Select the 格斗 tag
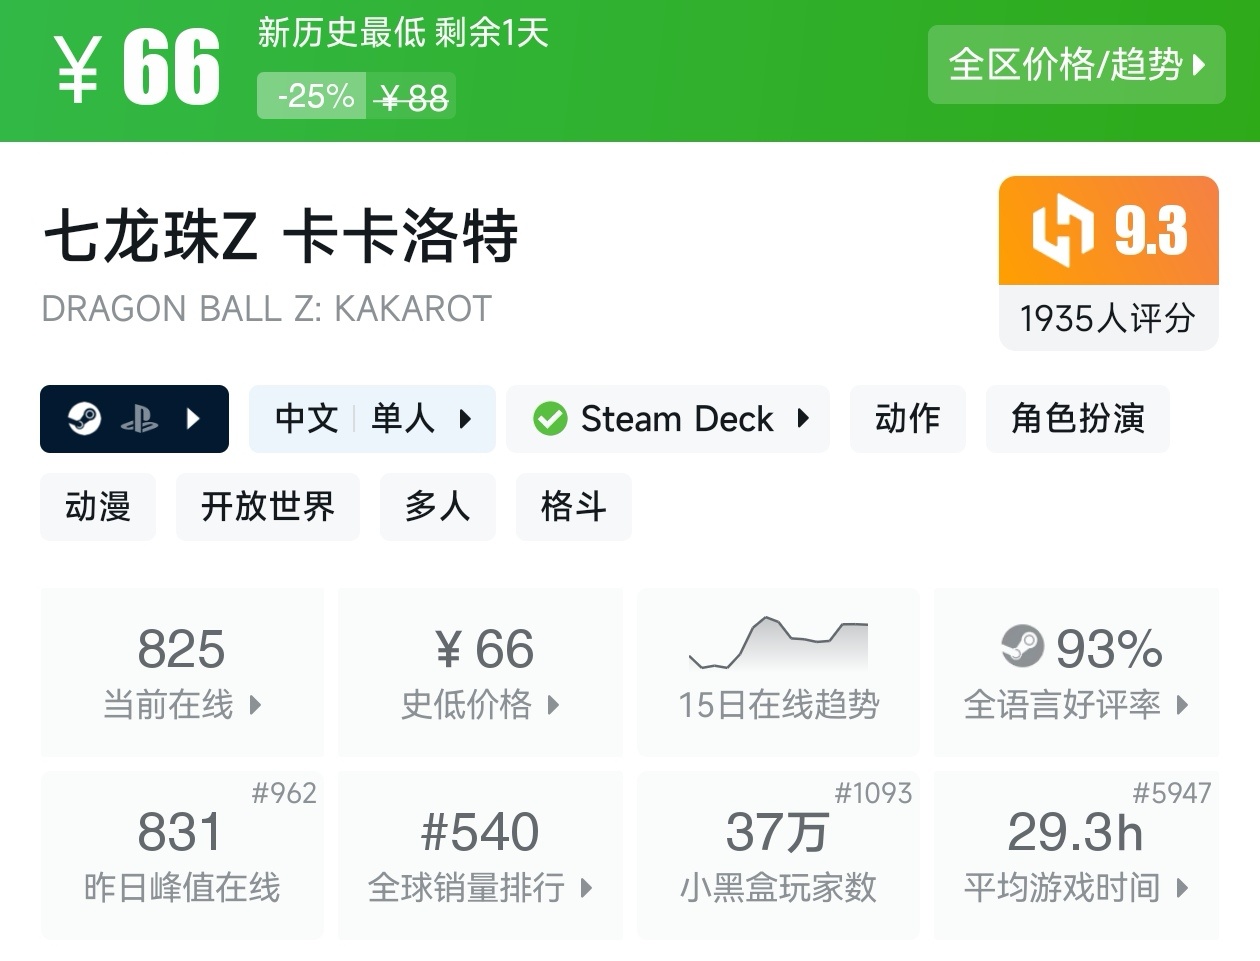The image size is (1260, 961). tap(573, 507)
